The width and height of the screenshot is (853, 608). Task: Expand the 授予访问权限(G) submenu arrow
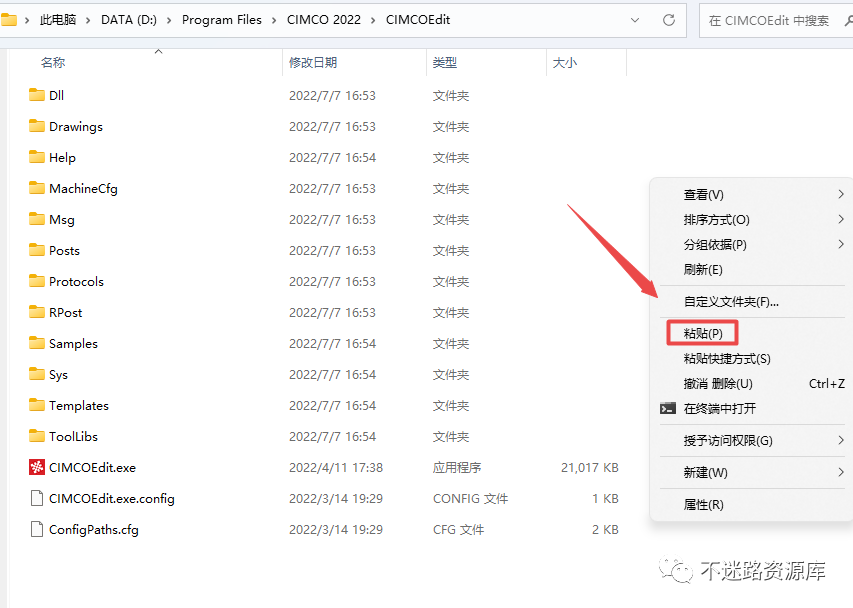coord(841,440)
